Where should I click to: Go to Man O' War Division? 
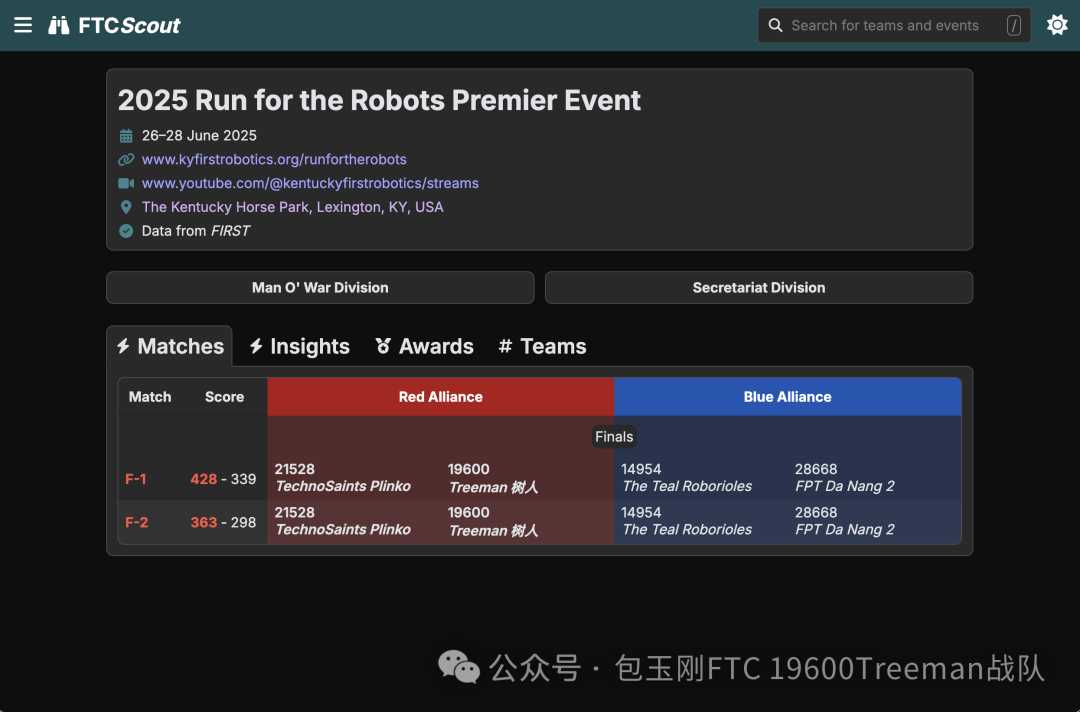(x=320, y=287)
